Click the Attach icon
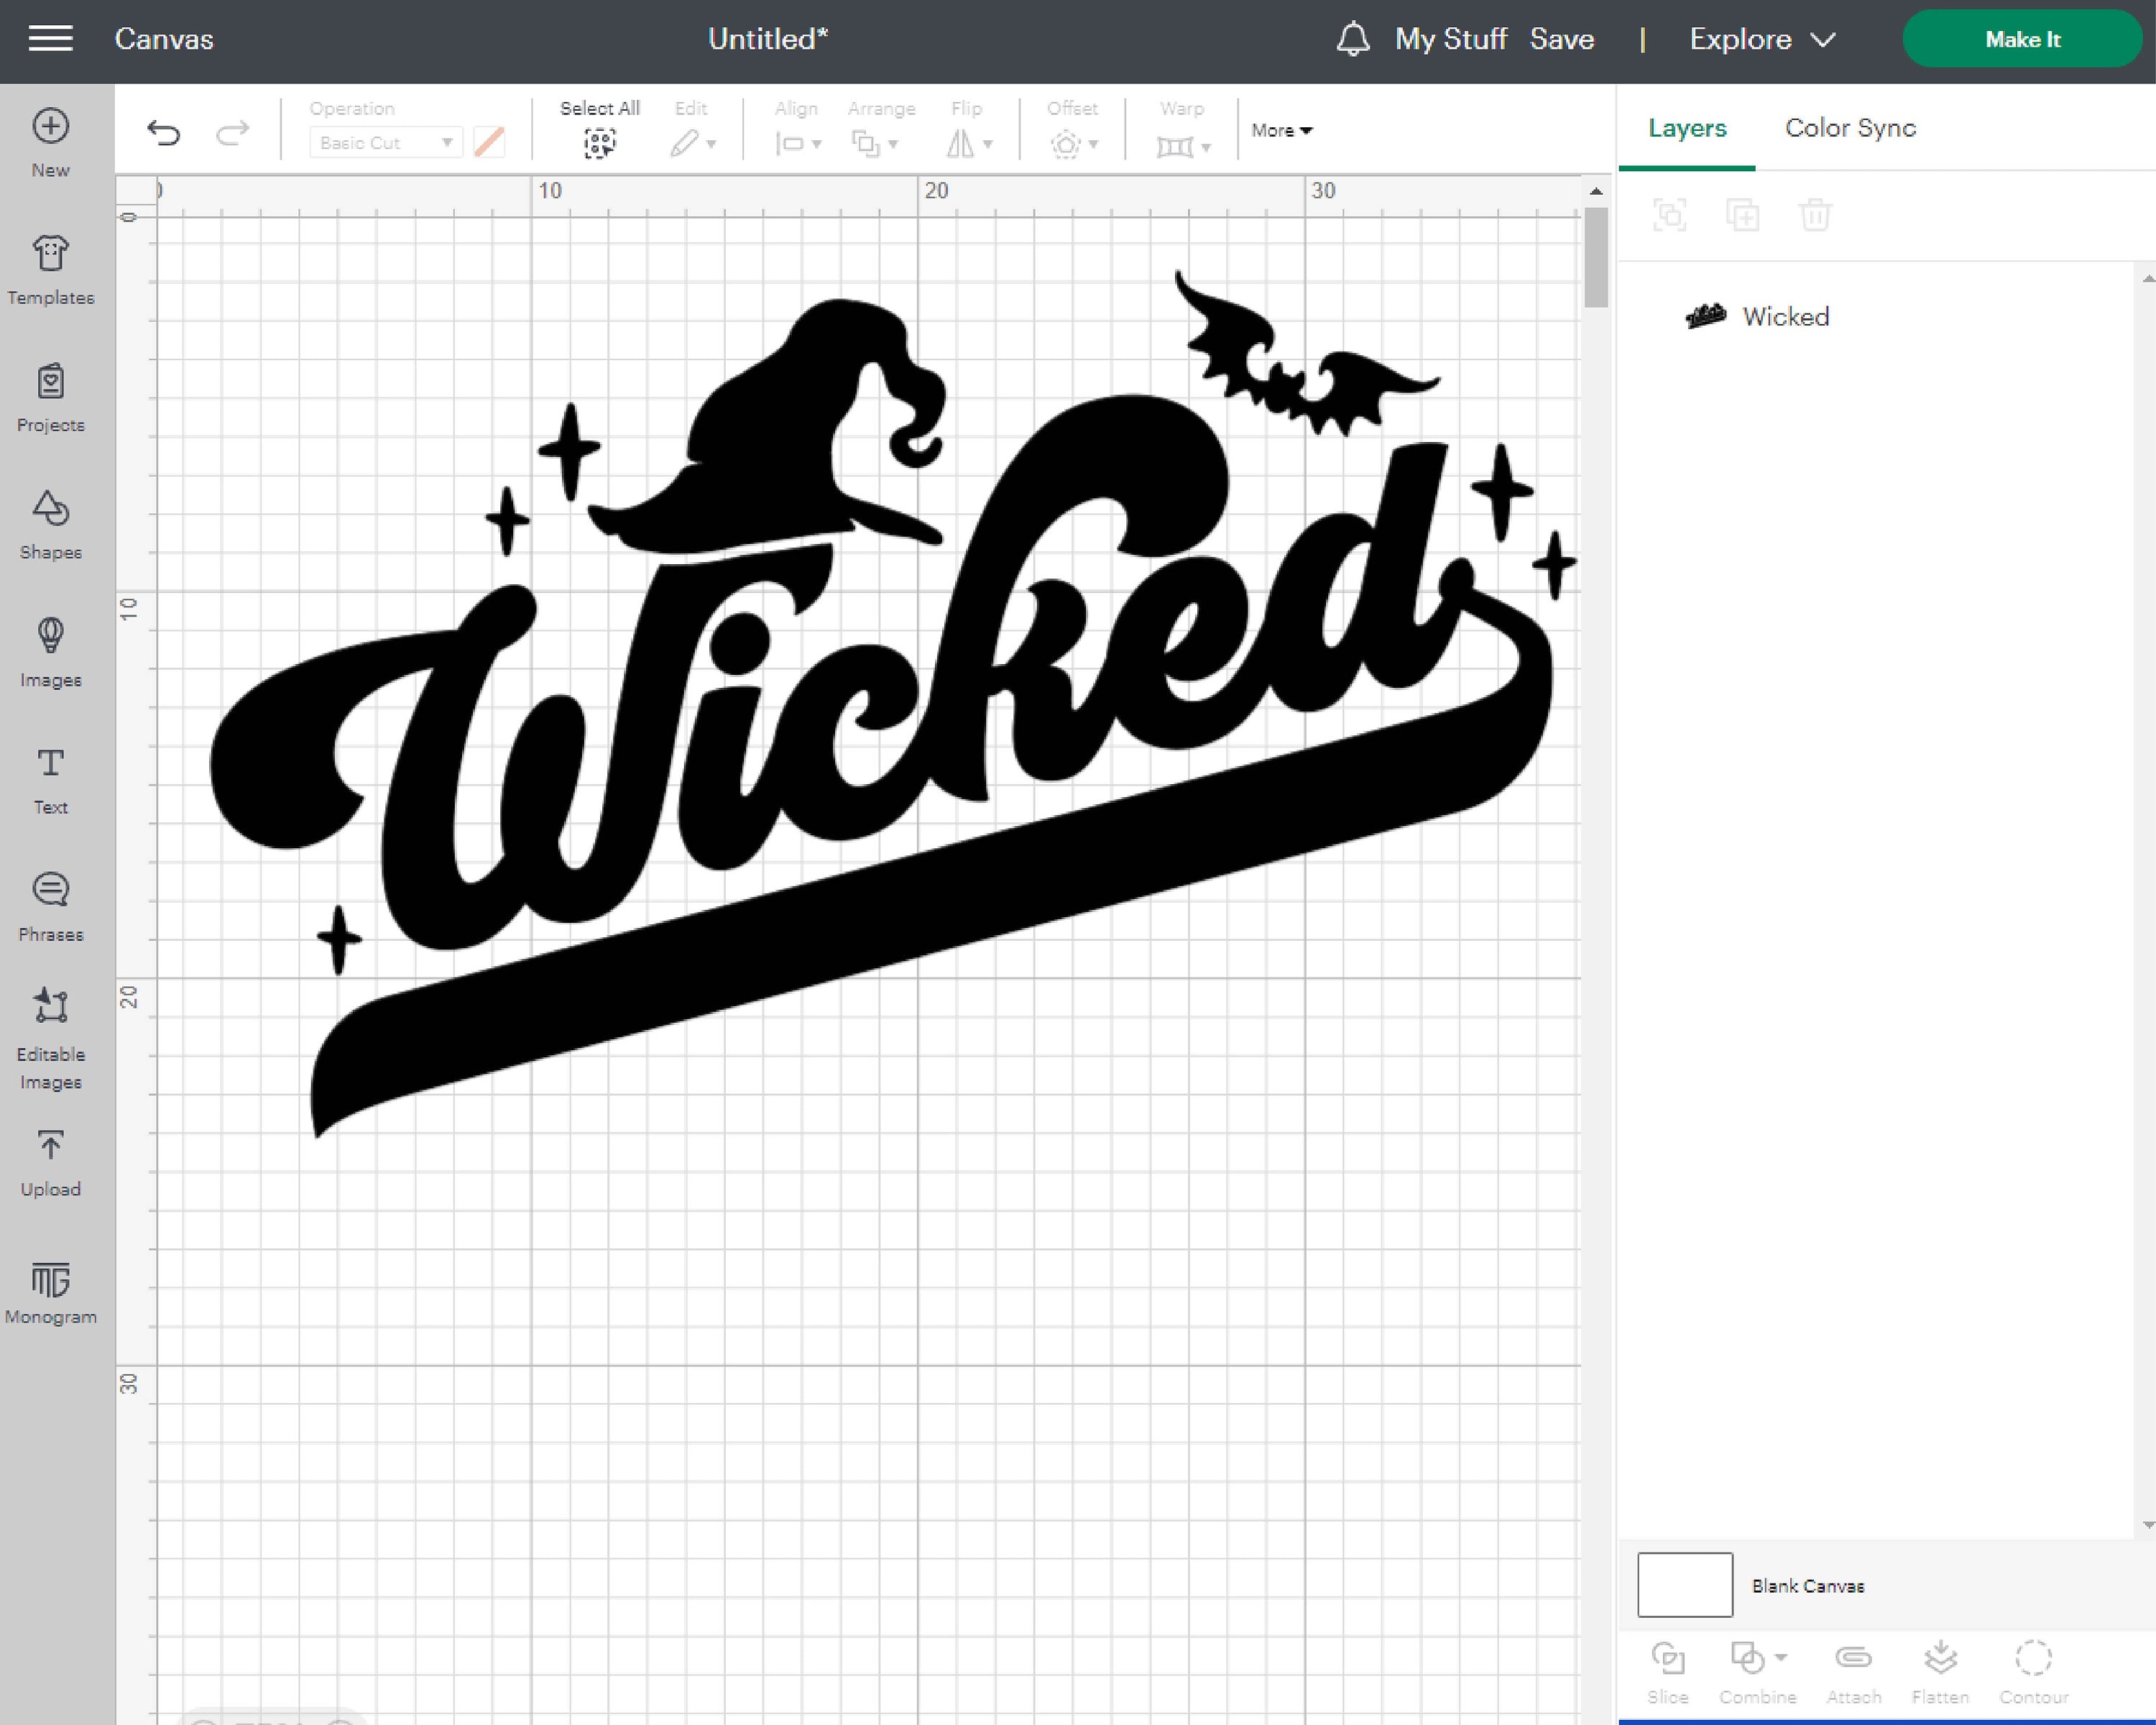The width and height of the screenshot is (2156, 1725). (x=1854, y=1668)
